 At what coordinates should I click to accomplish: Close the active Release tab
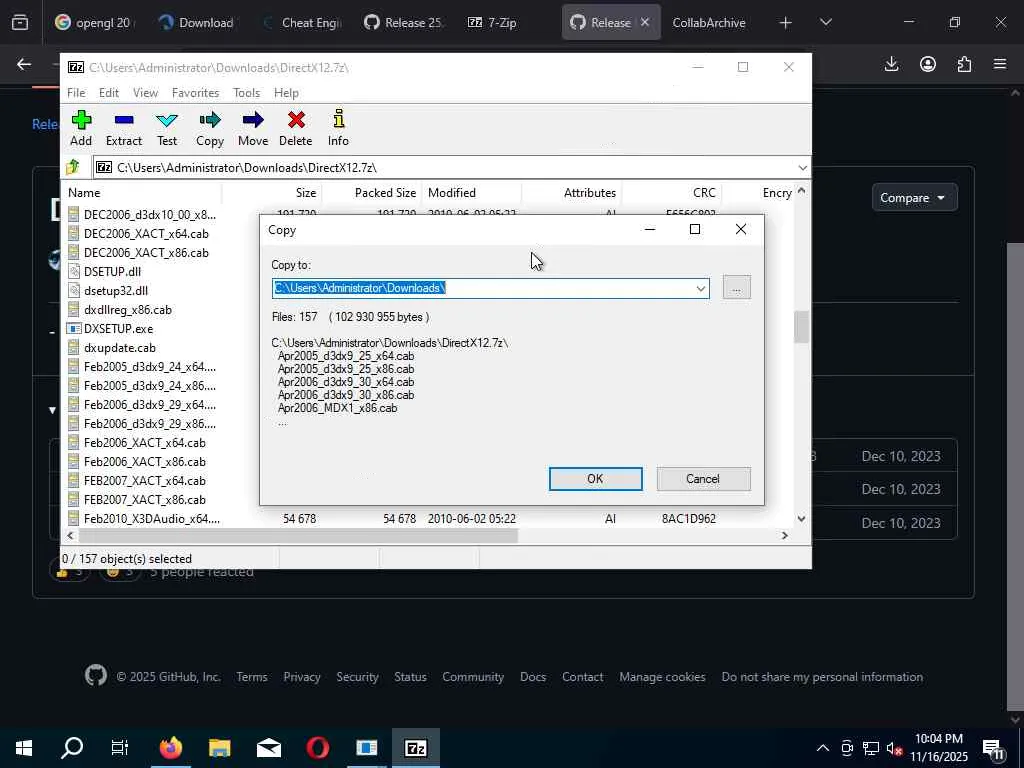(x=645, y=22)
